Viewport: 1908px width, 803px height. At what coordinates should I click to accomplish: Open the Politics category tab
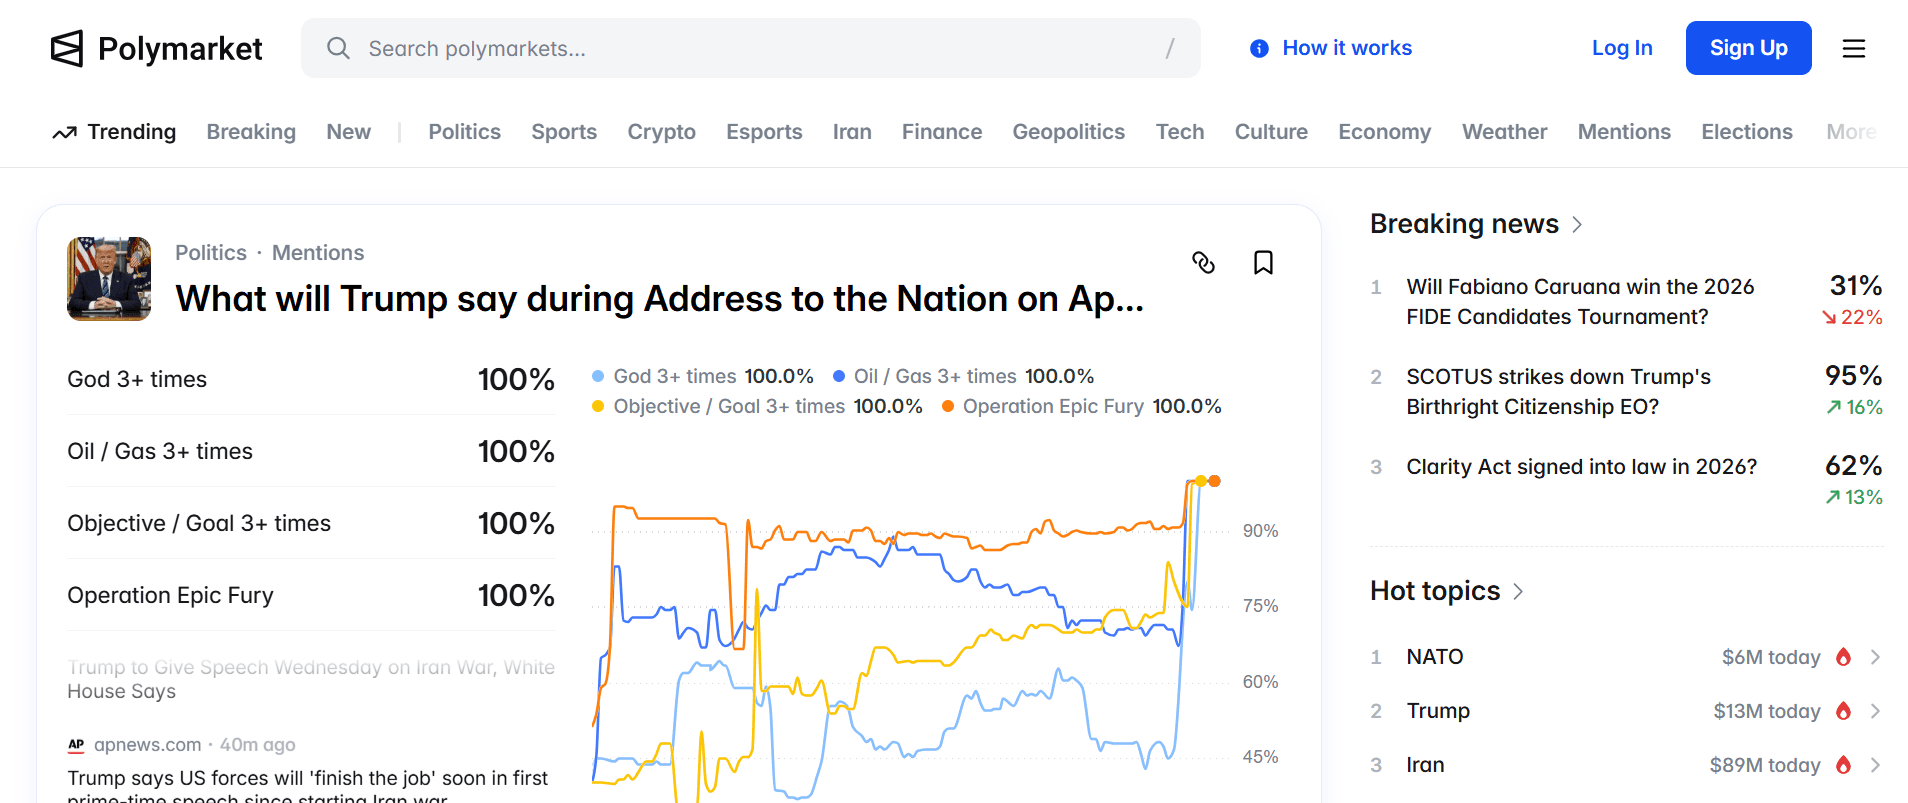pyautogui.click(x=465, y=132)
